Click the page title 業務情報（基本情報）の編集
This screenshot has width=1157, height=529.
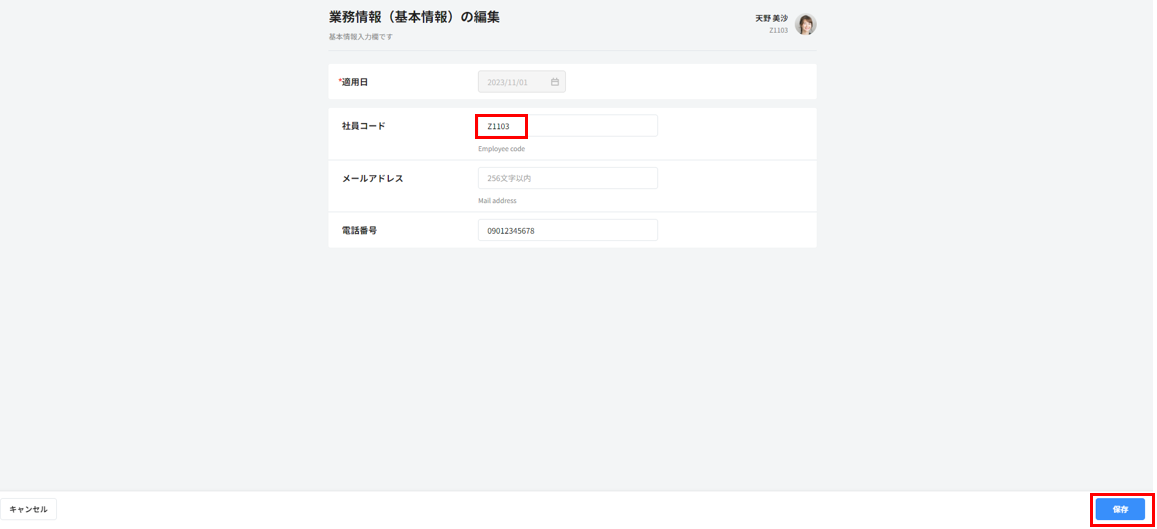coord(414,17)
